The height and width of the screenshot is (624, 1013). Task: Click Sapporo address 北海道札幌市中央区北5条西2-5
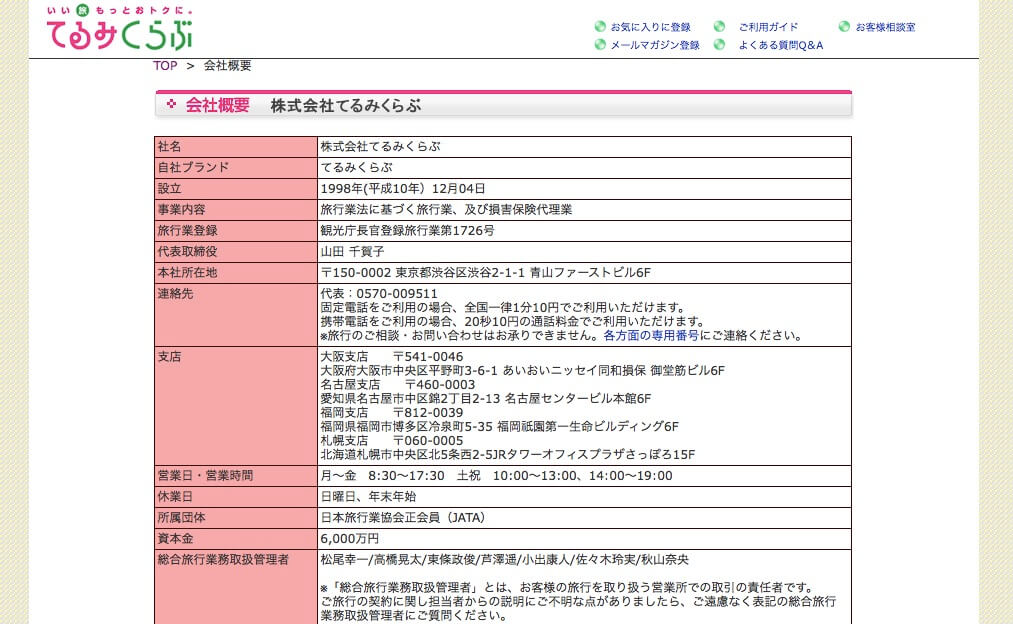[x=508, y=455]
